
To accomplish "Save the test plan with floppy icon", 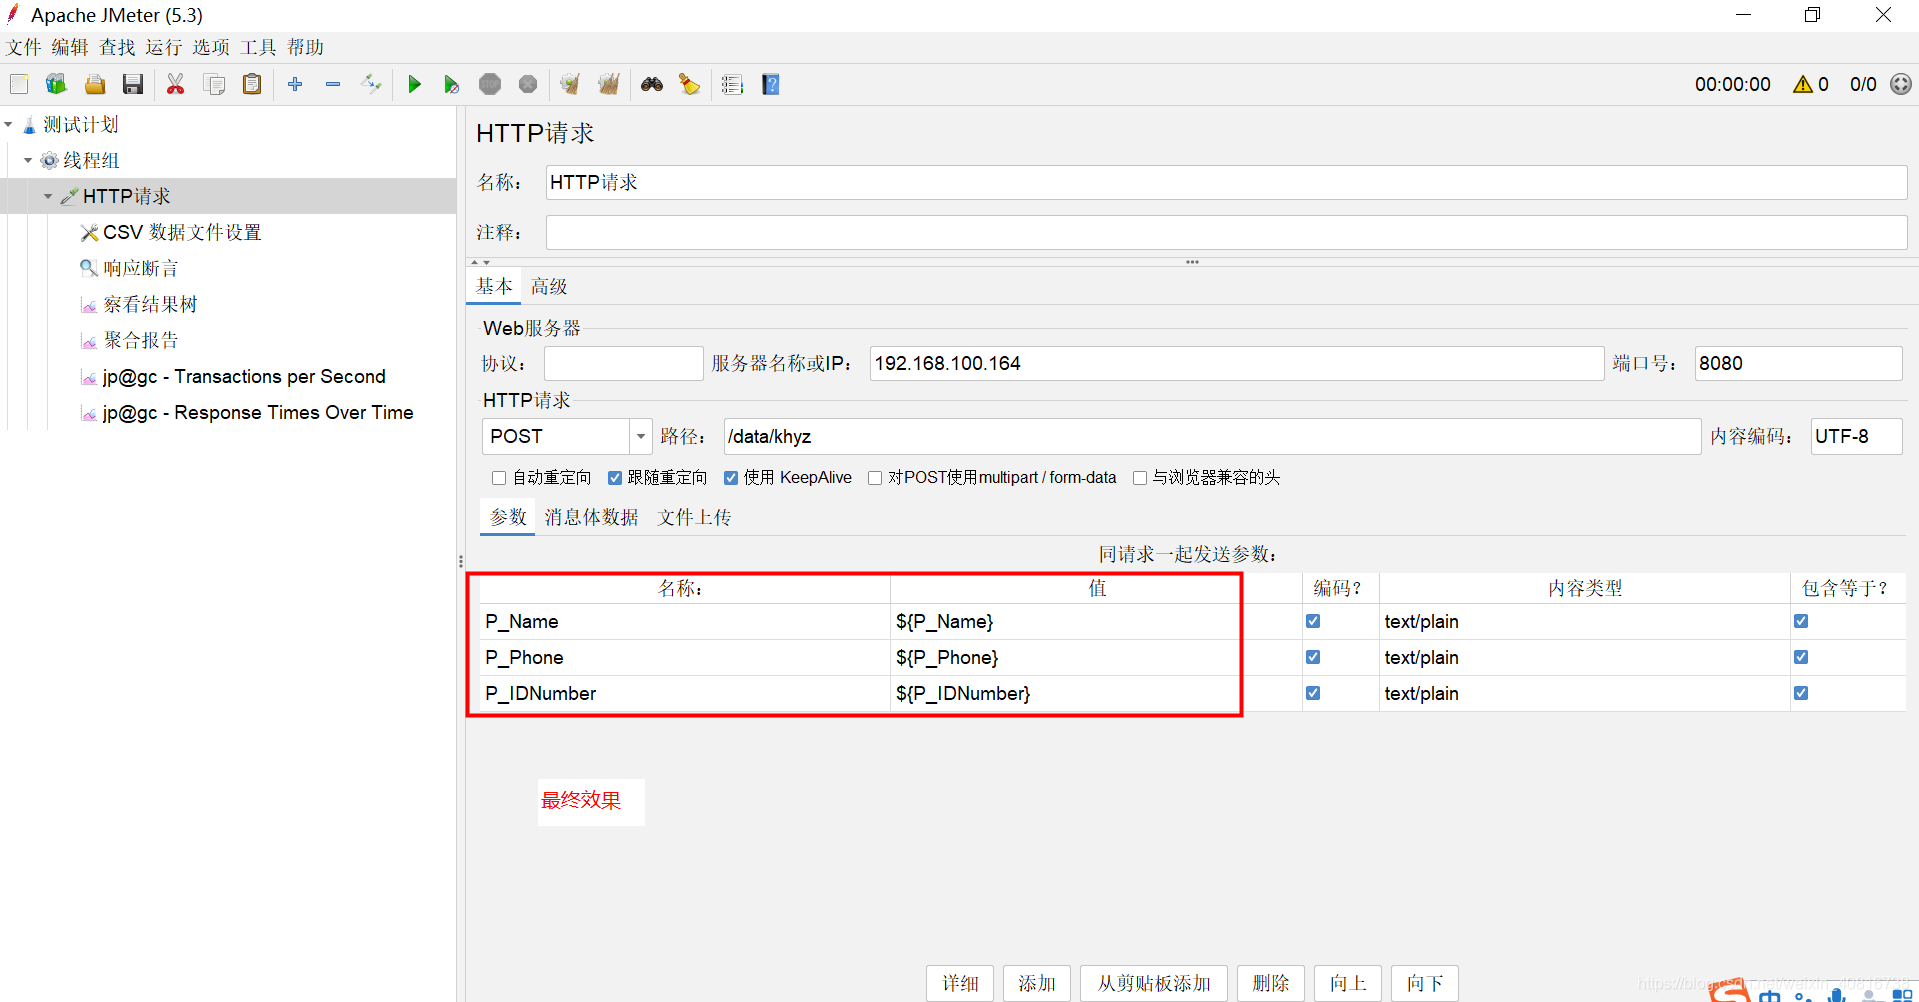I will pyautogui.click(x=133, y=85).
